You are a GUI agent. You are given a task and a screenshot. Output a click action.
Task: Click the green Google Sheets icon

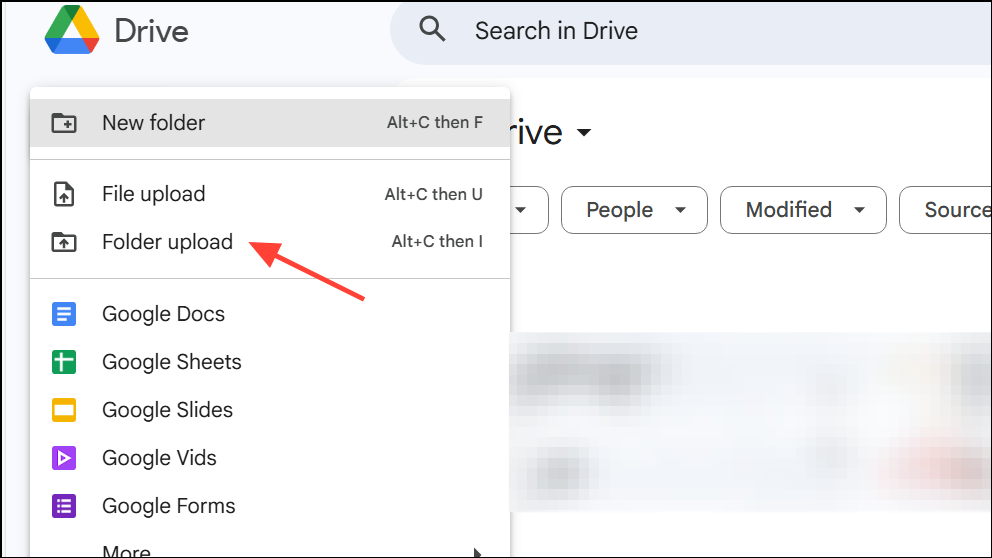64,362
